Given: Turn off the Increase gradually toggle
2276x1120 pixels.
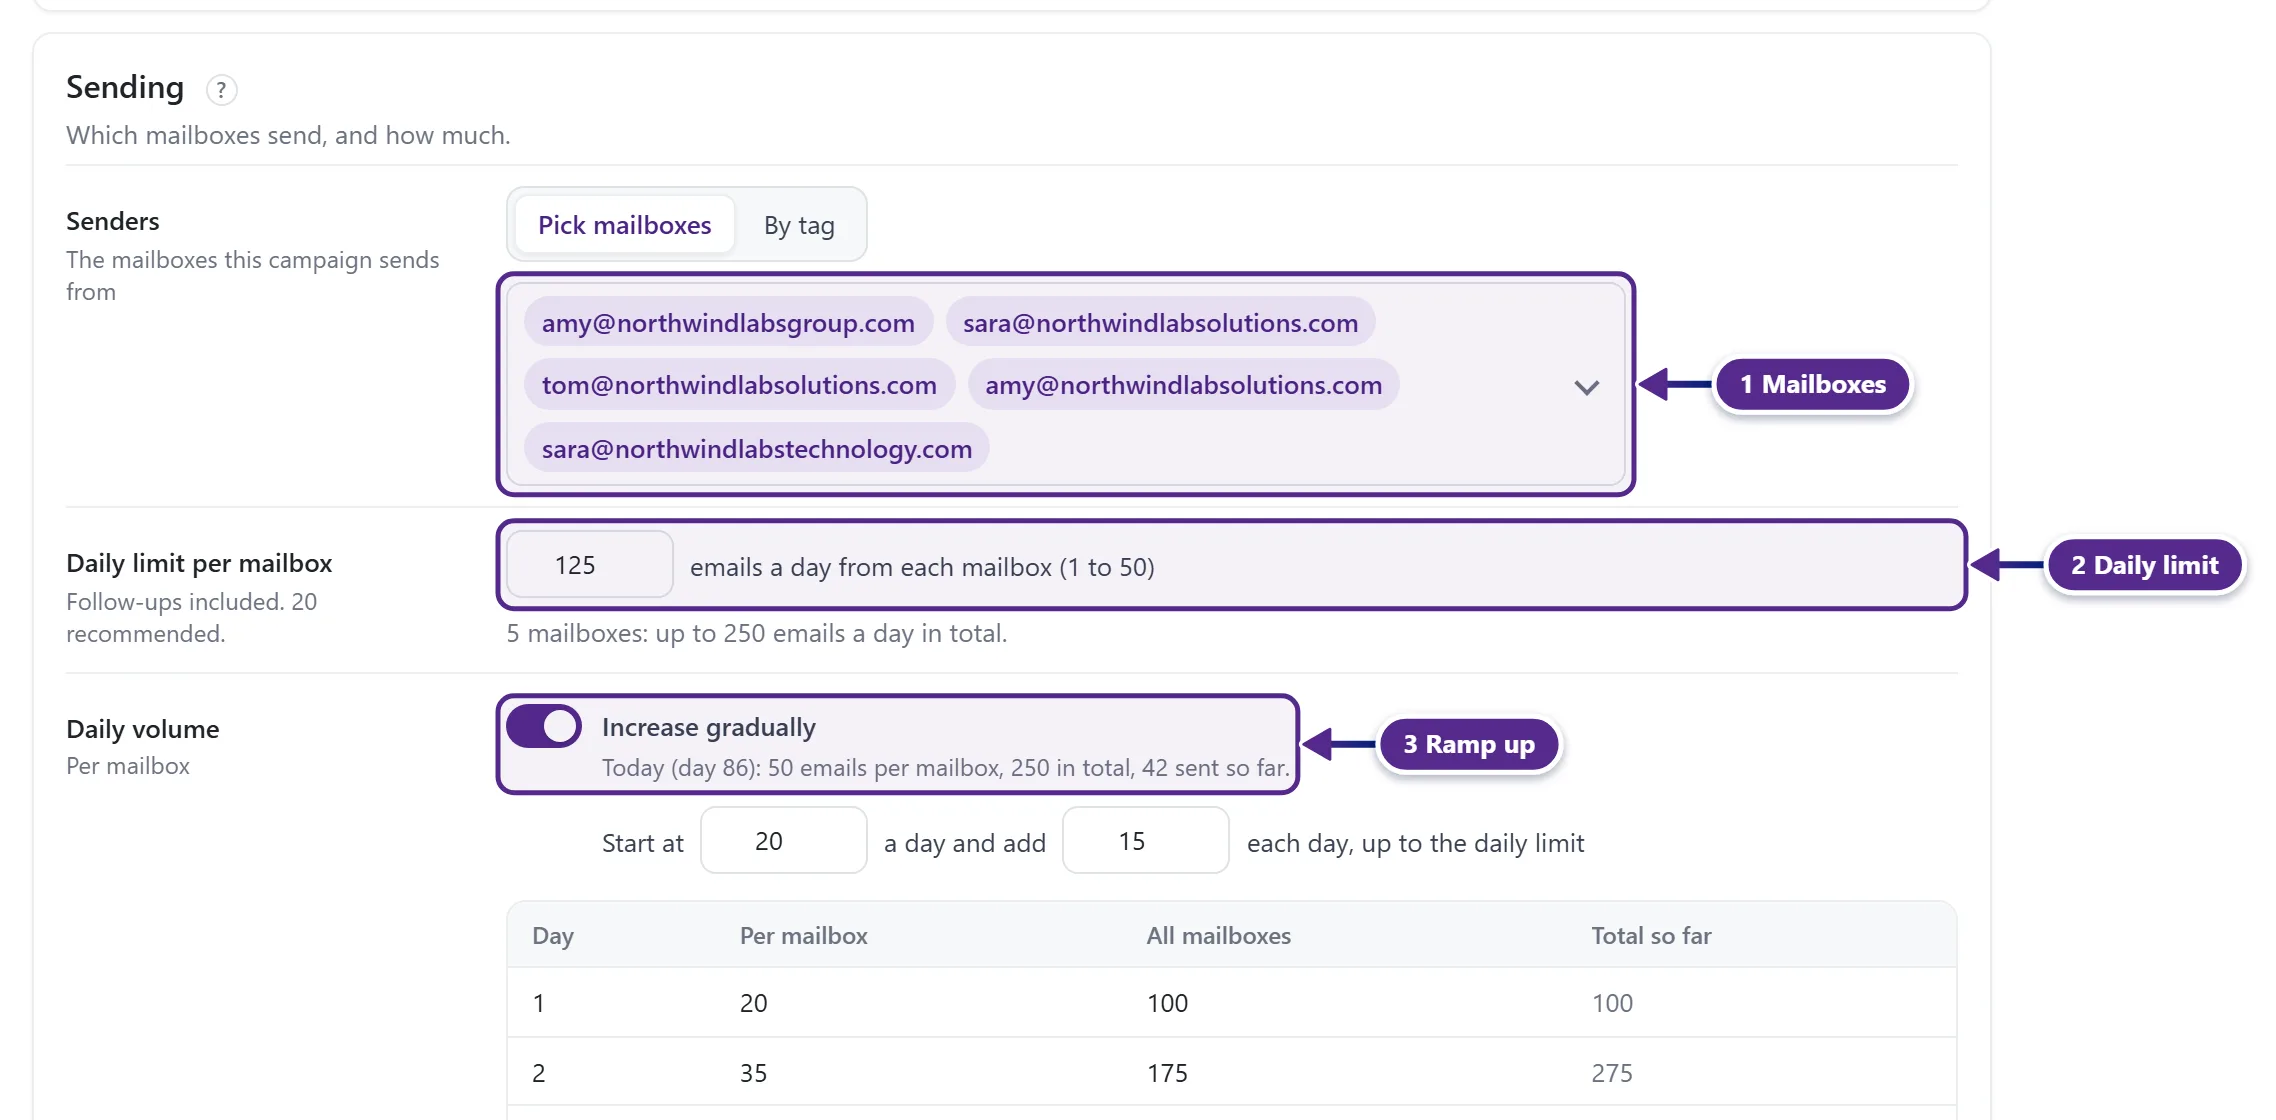Looking at the screenshot, I should pyautogui.click(x=544, y=727).
